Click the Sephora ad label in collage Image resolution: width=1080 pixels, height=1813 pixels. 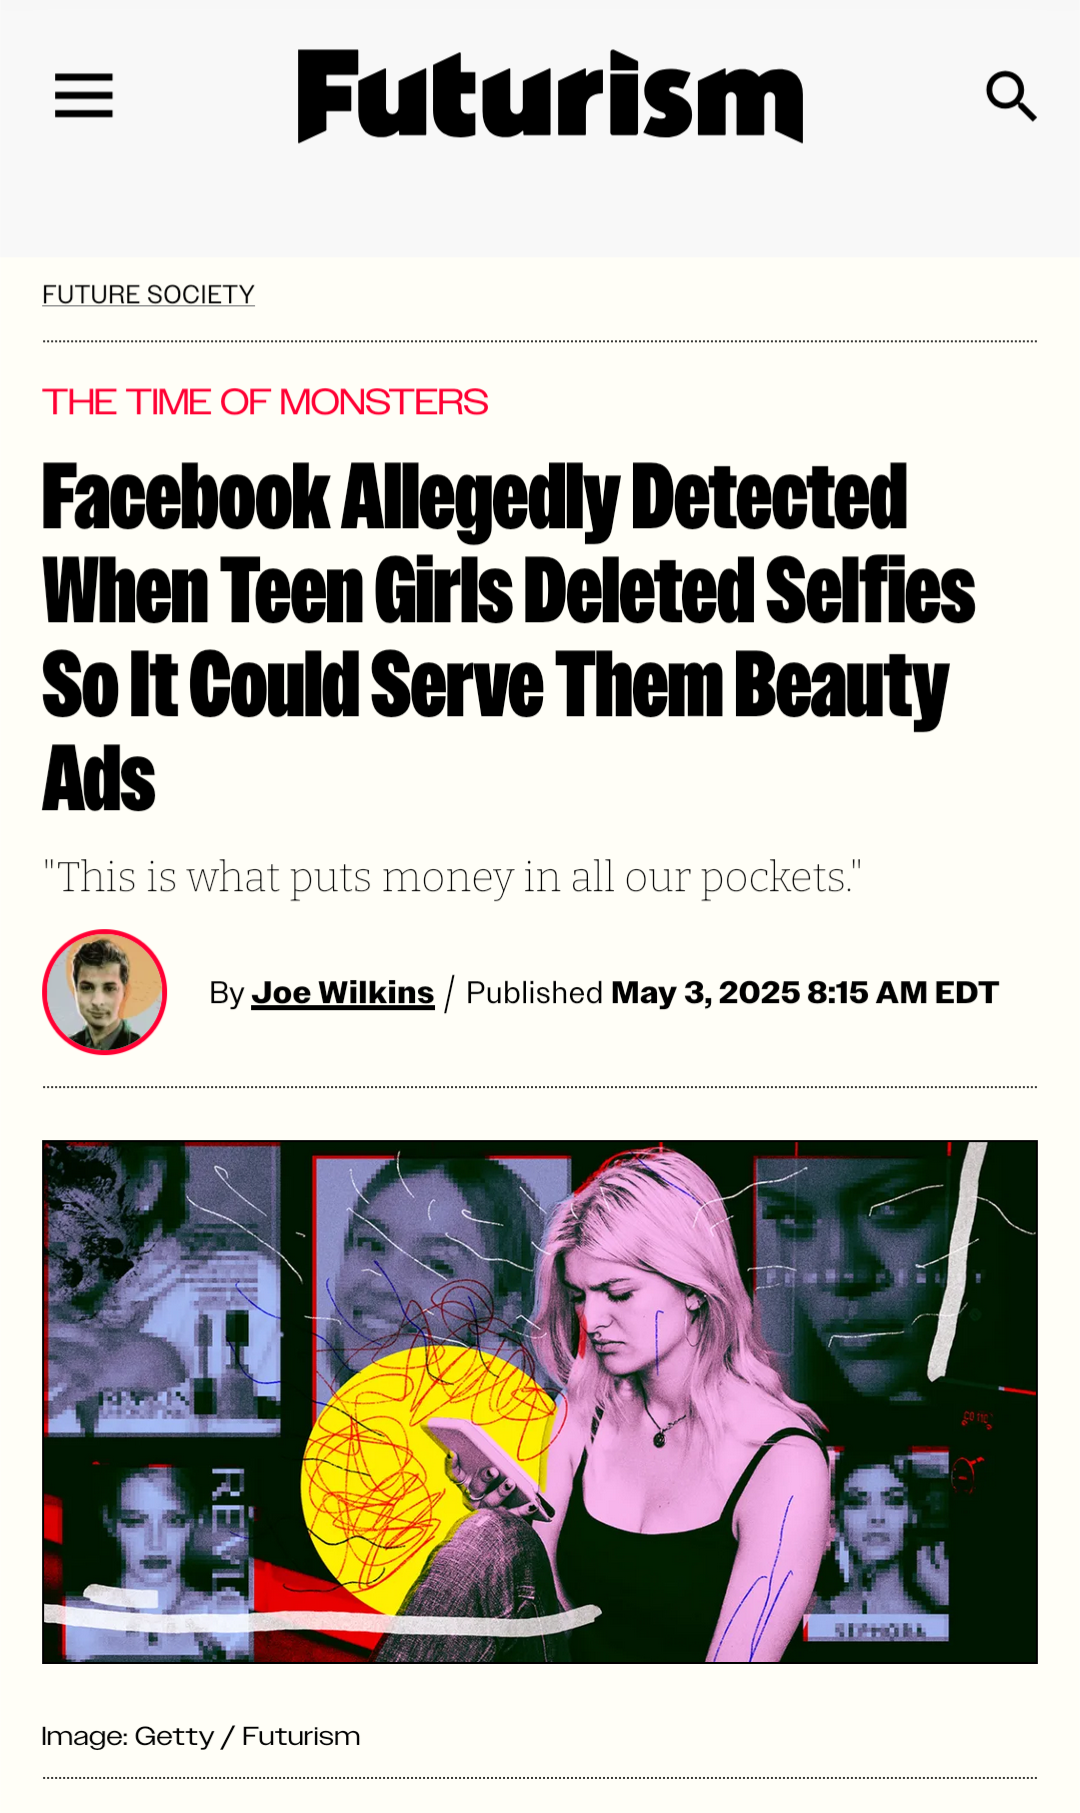(879, 1630)
